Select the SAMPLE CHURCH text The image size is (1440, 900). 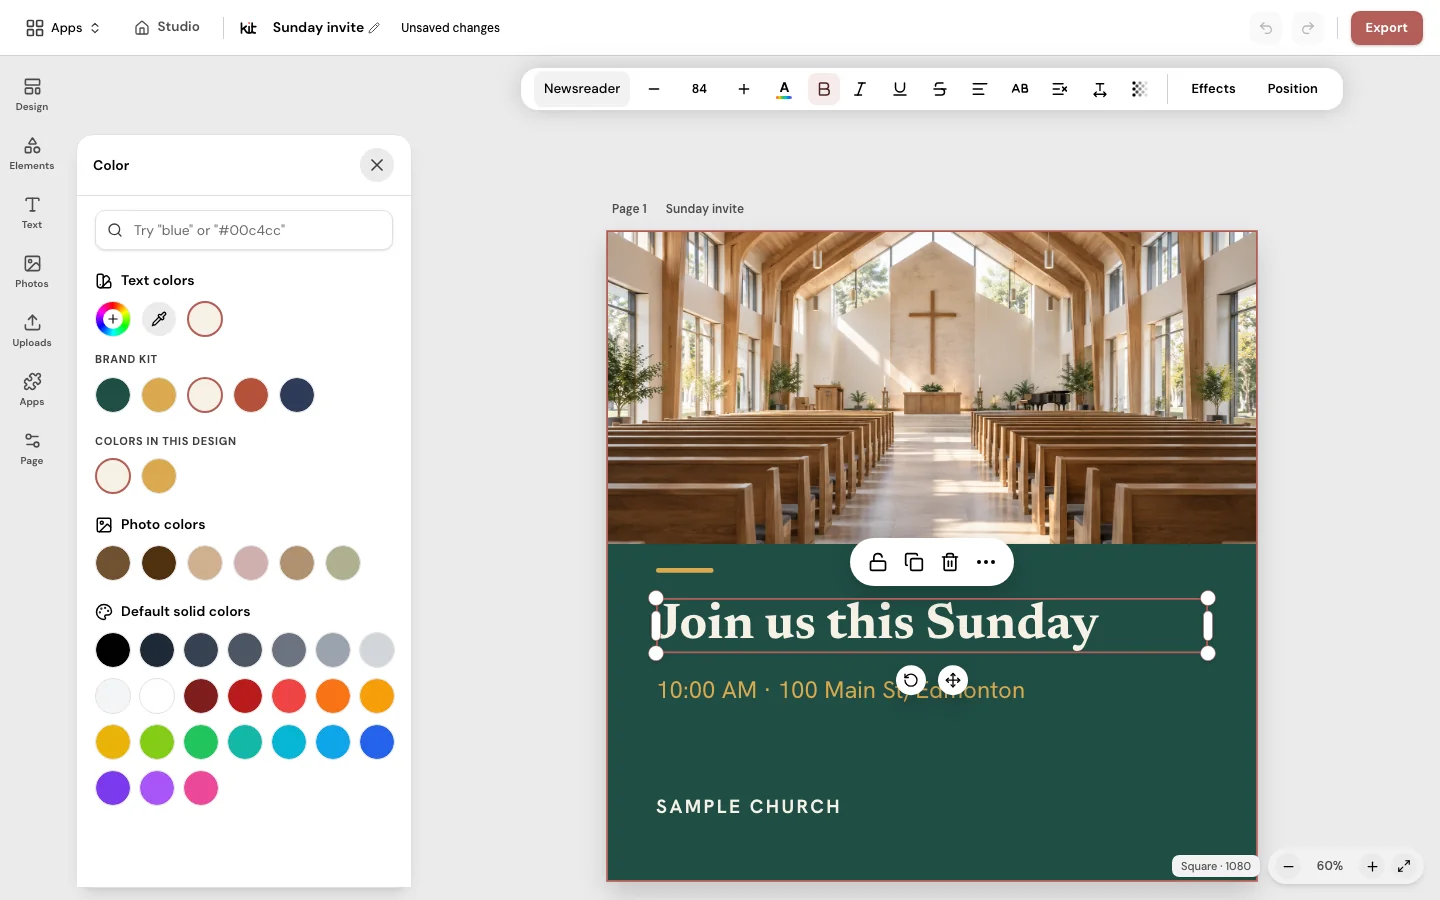point(748,807)
